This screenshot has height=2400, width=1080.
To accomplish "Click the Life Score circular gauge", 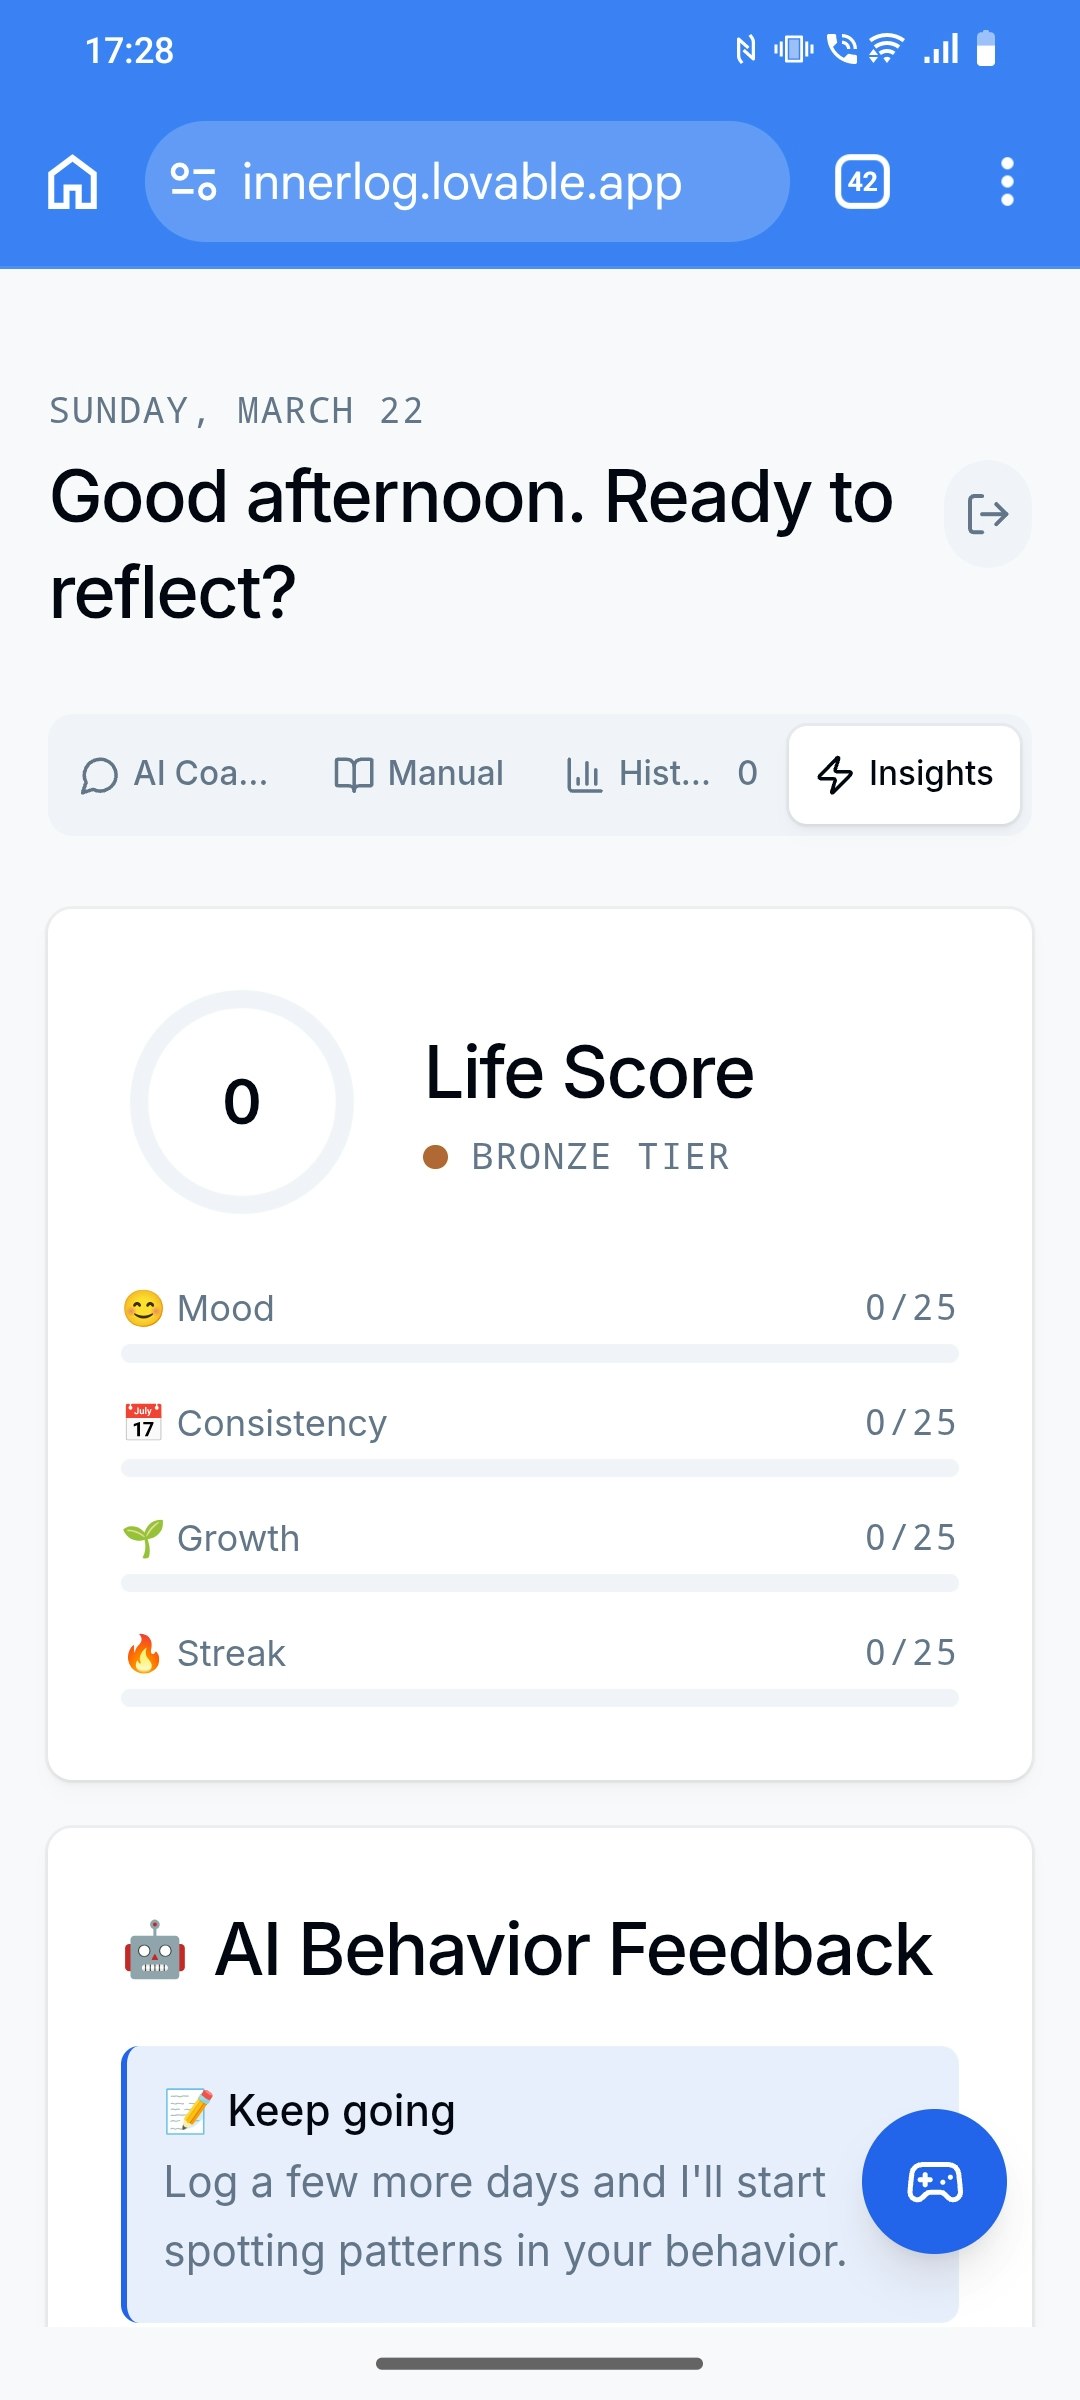I will 242,1101.
